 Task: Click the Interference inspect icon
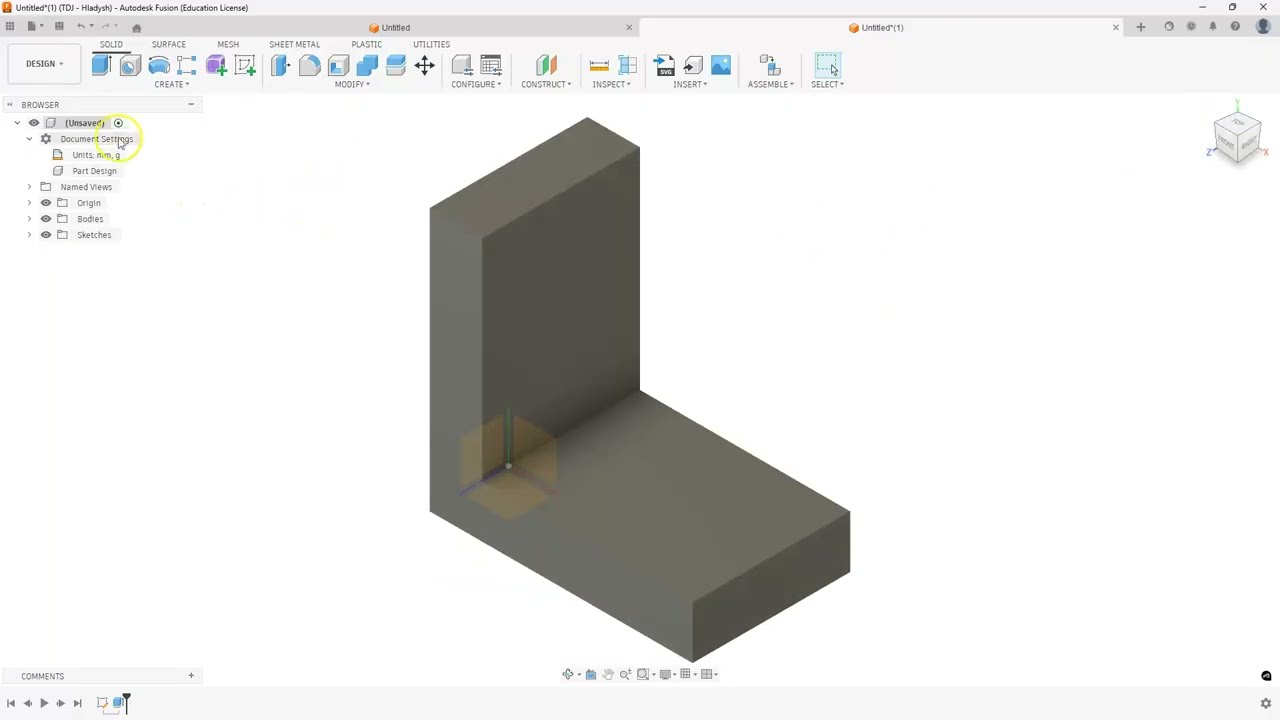pyautogui.click(x=628, y=66)
